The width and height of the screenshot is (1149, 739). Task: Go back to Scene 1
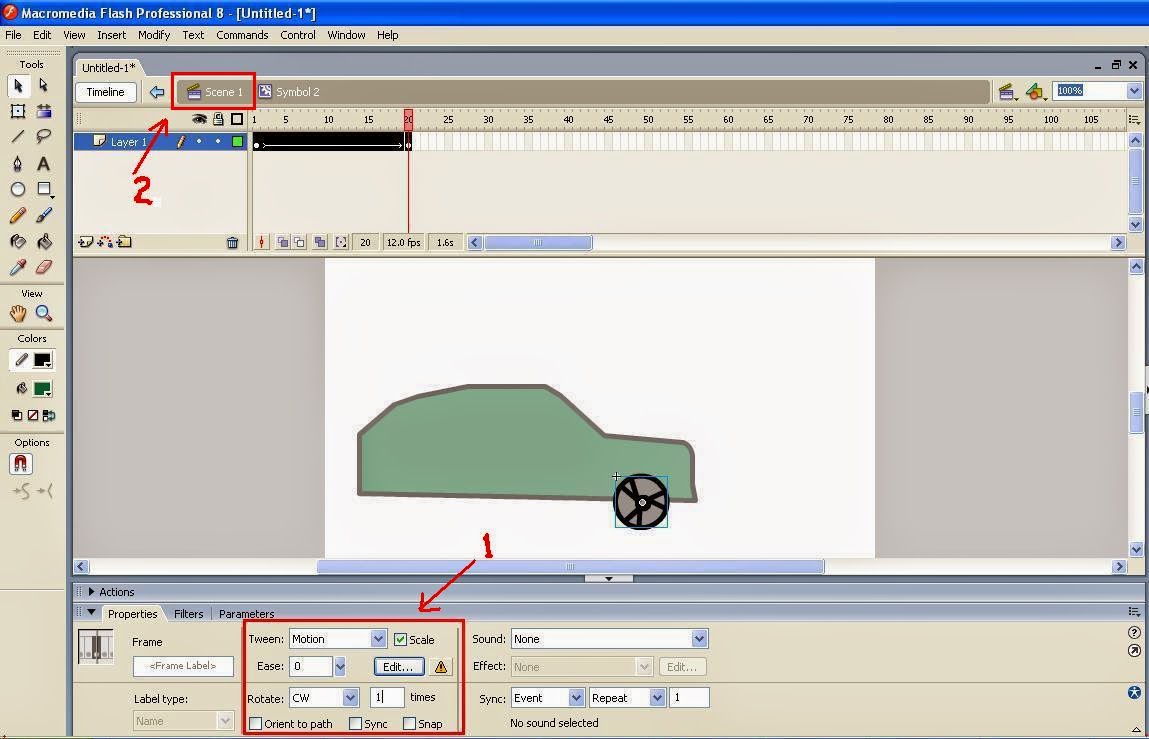point(215,92)
